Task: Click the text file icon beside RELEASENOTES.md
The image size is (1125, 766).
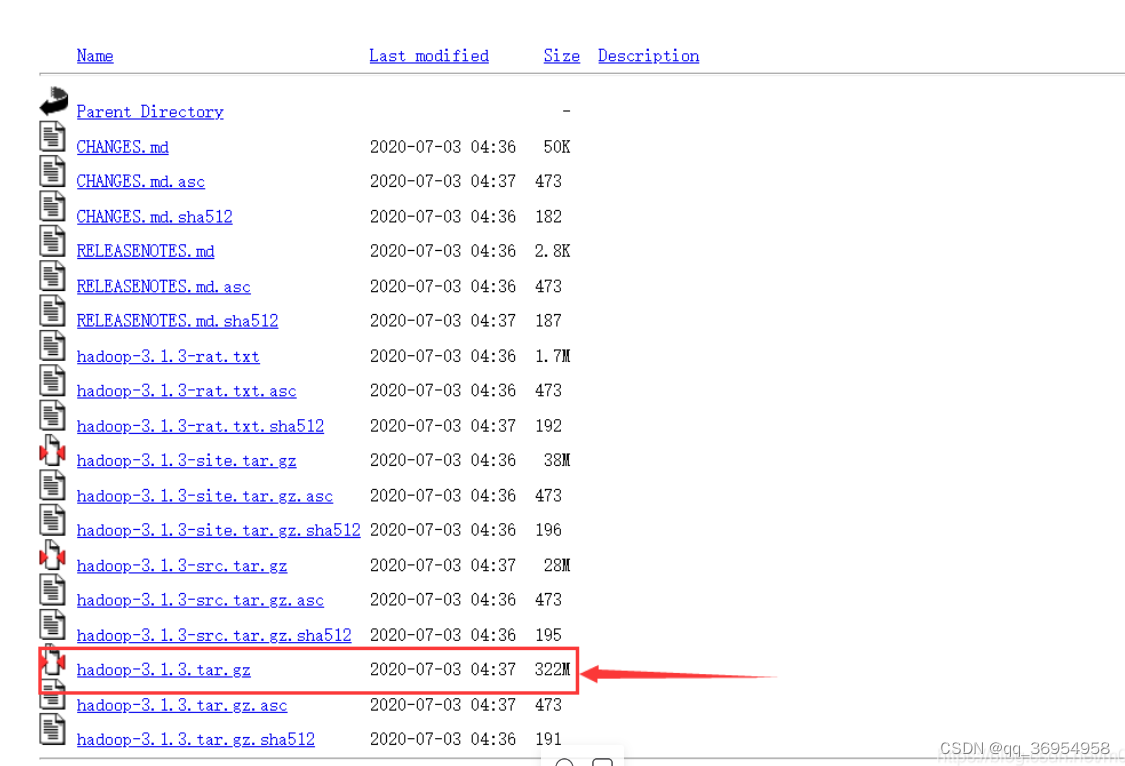Action: pyautogui.click(x=51, y=241)
